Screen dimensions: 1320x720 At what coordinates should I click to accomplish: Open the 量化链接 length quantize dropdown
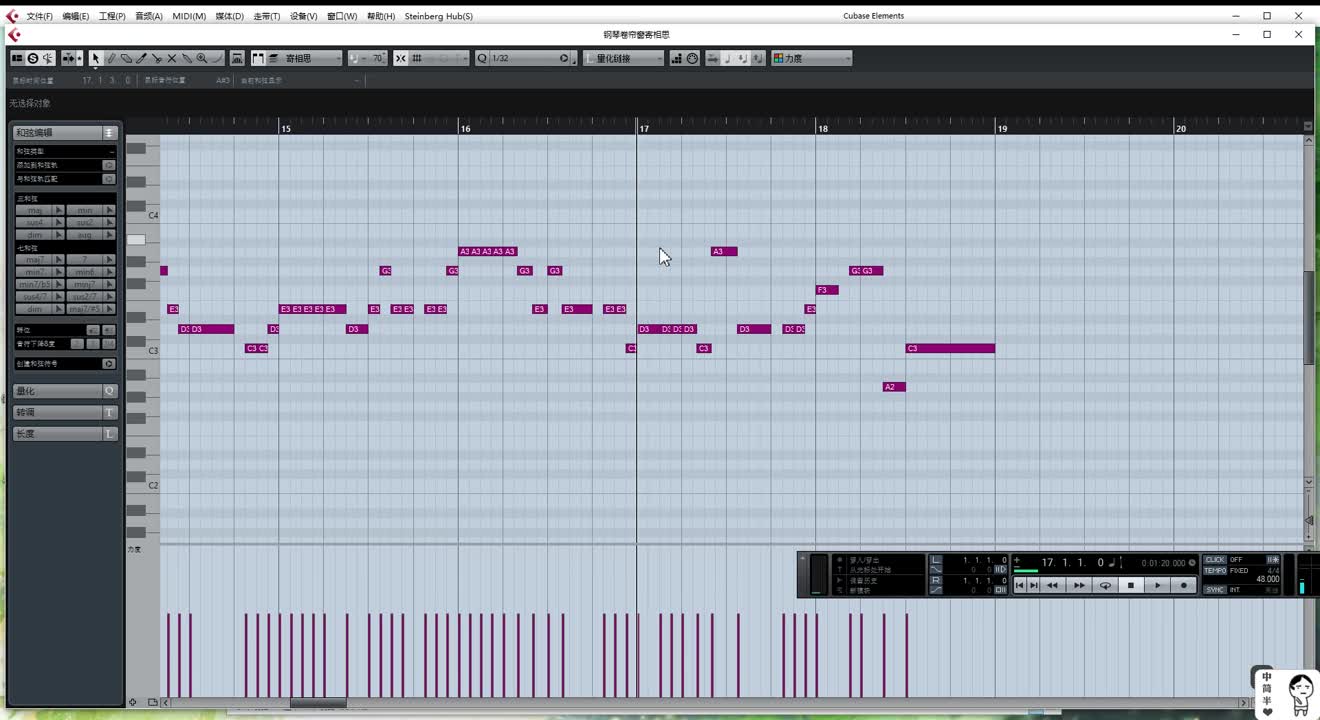[x=624, y=58]
